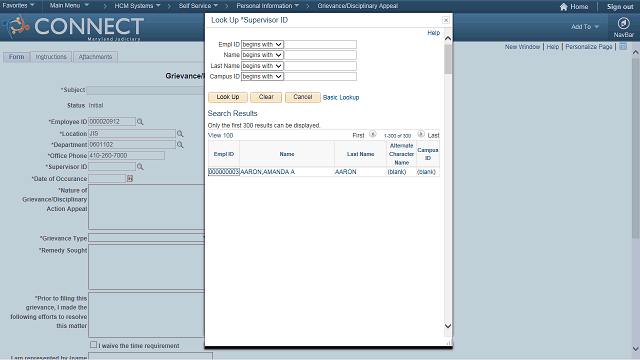
Task: Toggle I waive the time requirement checkbox
Action: [93, 345]
